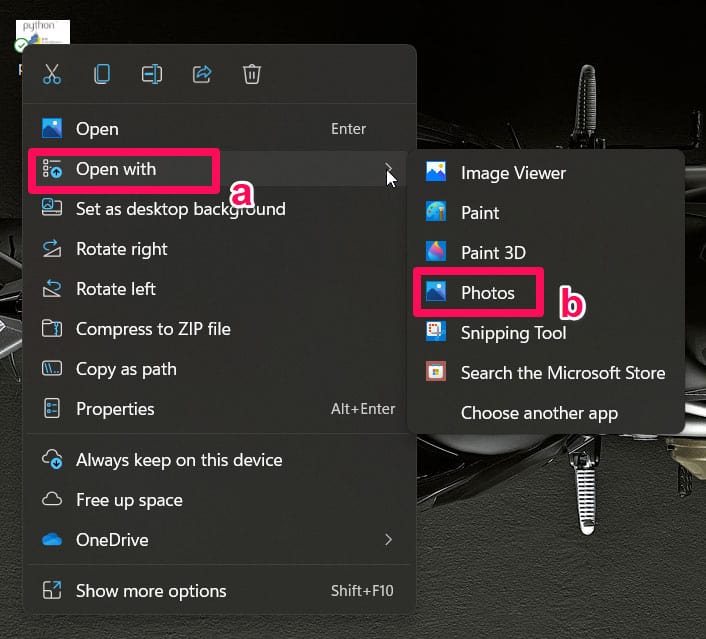The image size is (706, 639).
Task: Choose Compress to ZIP file
Action: (x=219, y=329)
